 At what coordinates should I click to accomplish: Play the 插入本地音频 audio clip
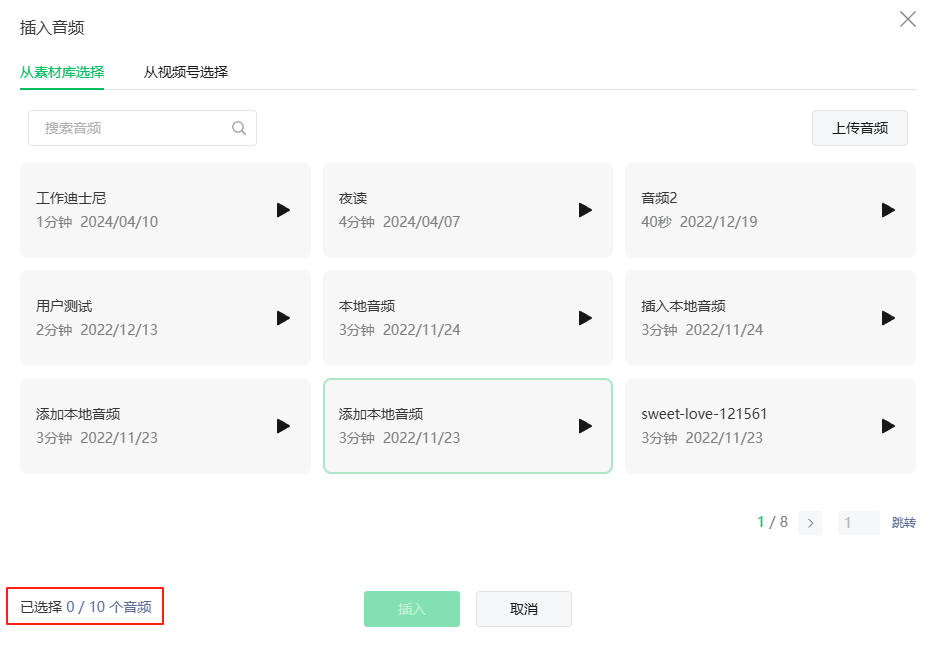point(888,318)
